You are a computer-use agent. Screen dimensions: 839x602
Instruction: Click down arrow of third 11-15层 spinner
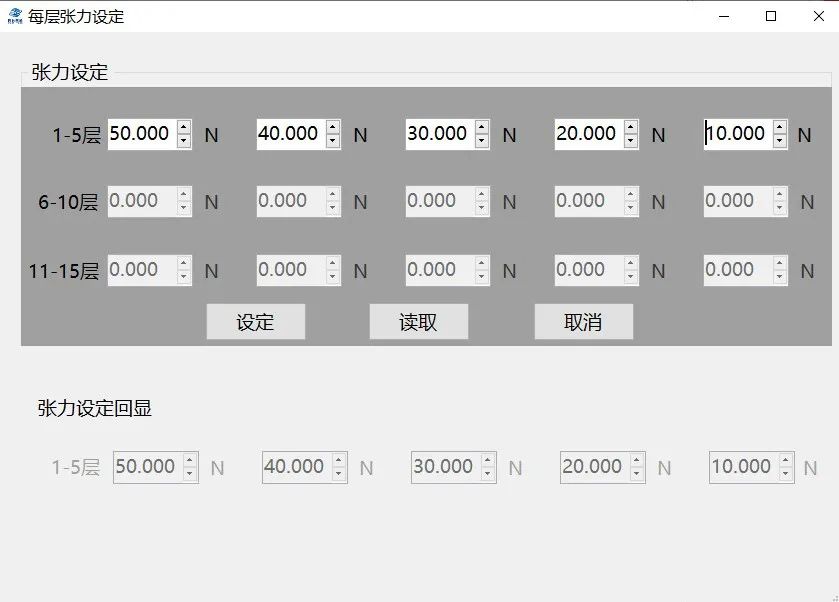click(x=482, y=277)
